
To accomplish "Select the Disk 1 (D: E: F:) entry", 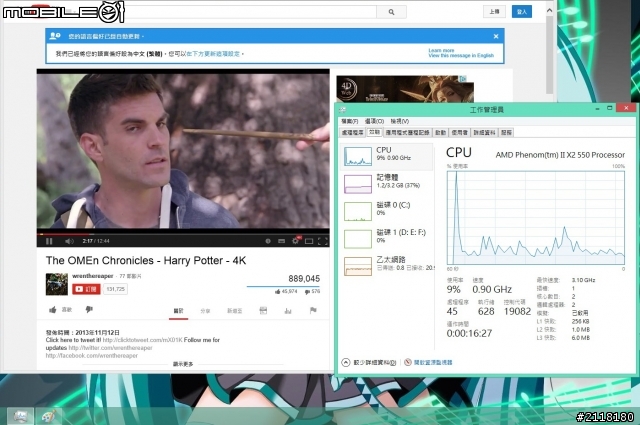I will 387,238.
